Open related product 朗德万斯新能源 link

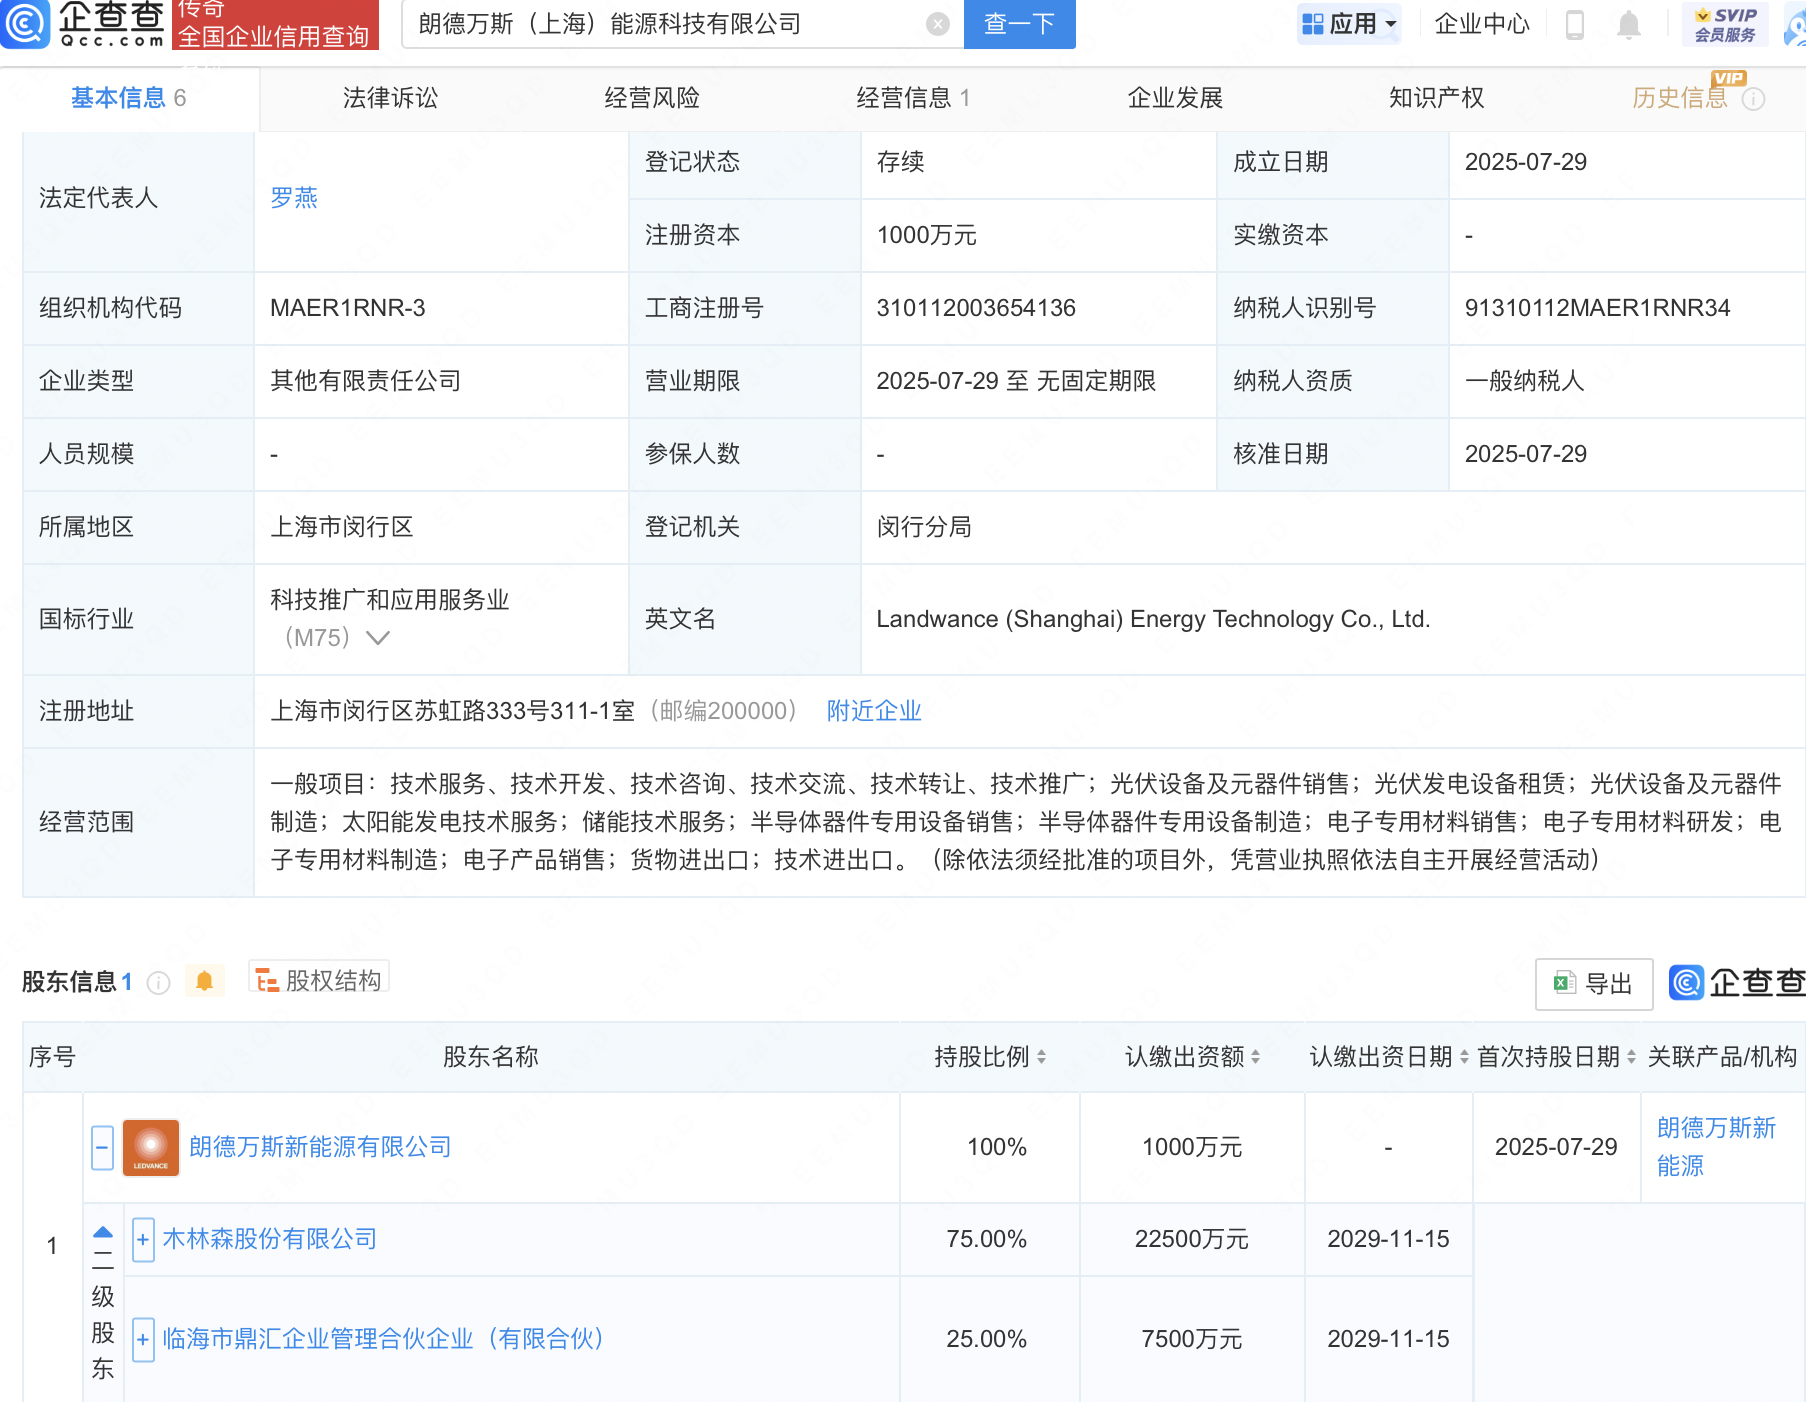coord(1716,1147)
